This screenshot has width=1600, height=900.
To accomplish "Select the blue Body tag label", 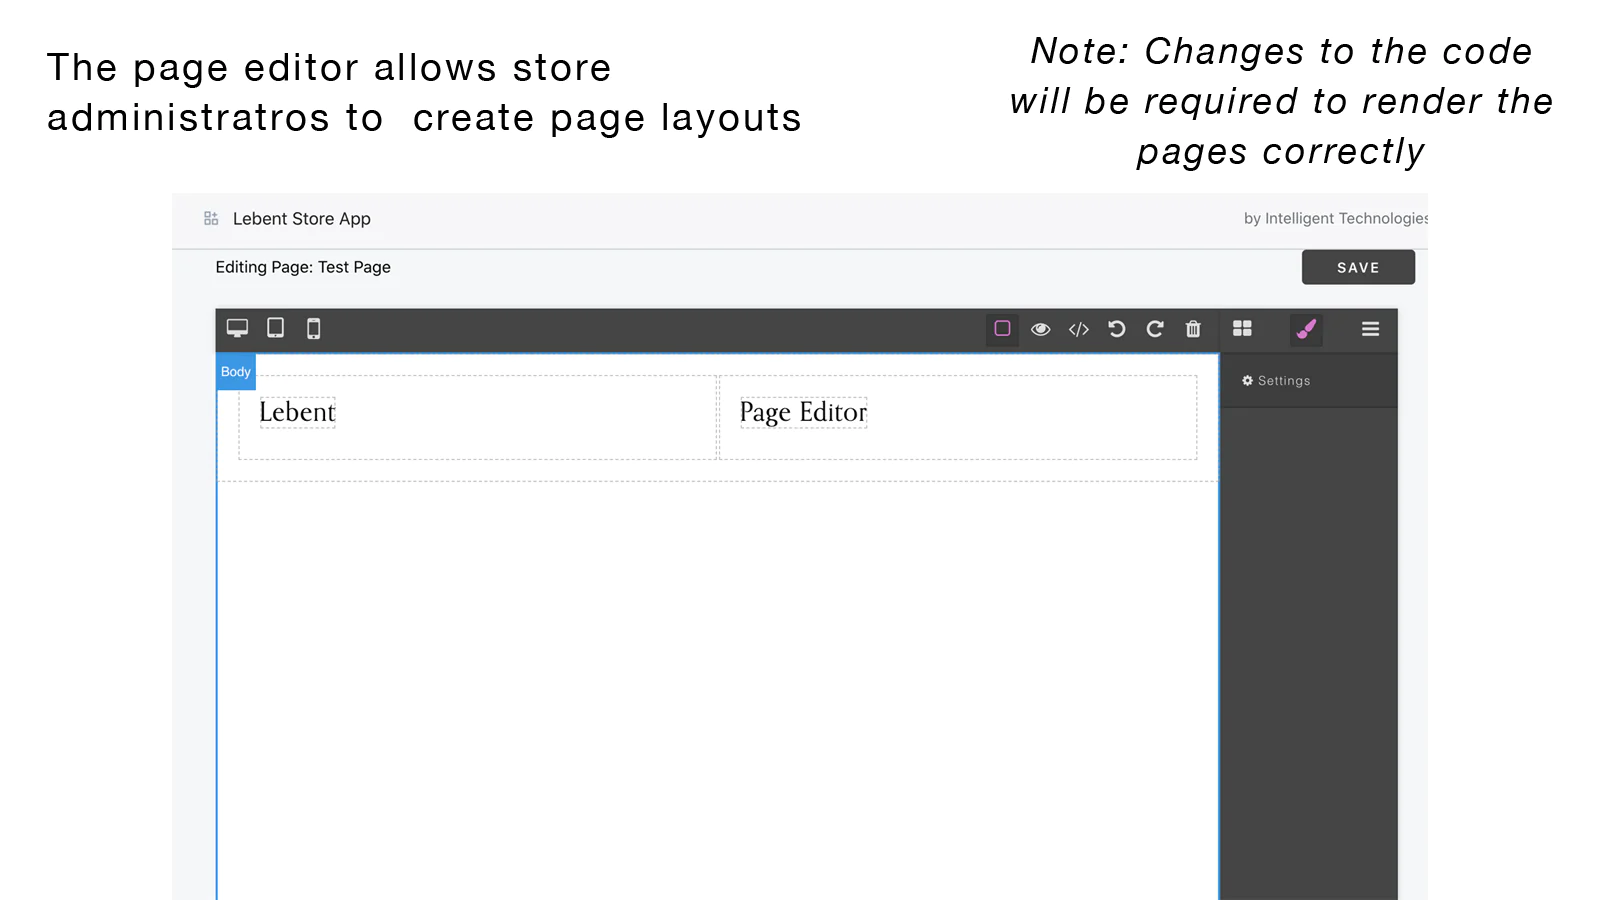I will click(x=236, y=372).
